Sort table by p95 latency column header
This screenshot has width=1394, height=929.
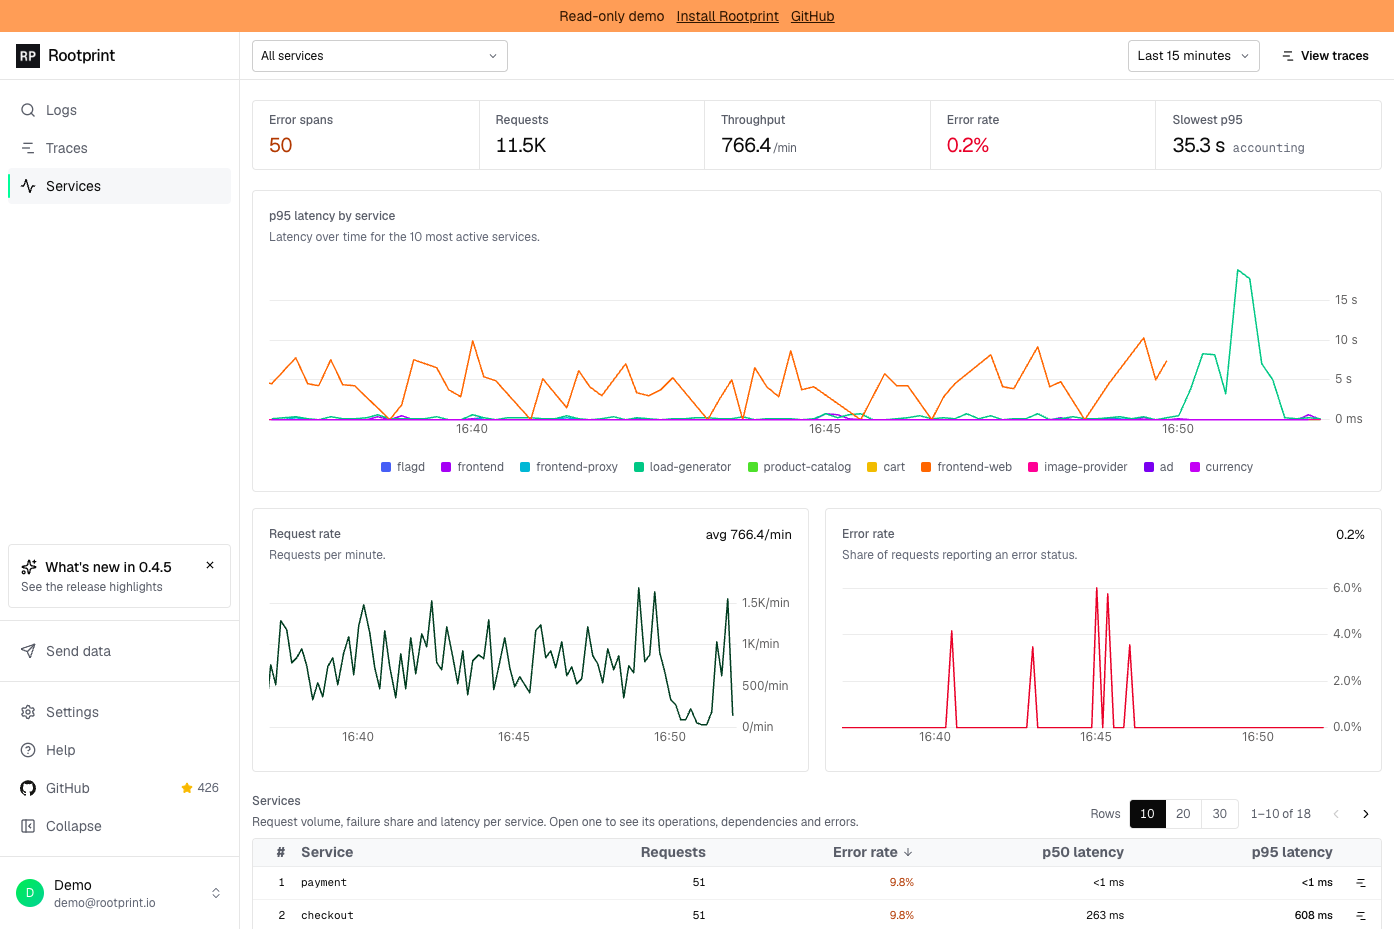(1292, 852)
